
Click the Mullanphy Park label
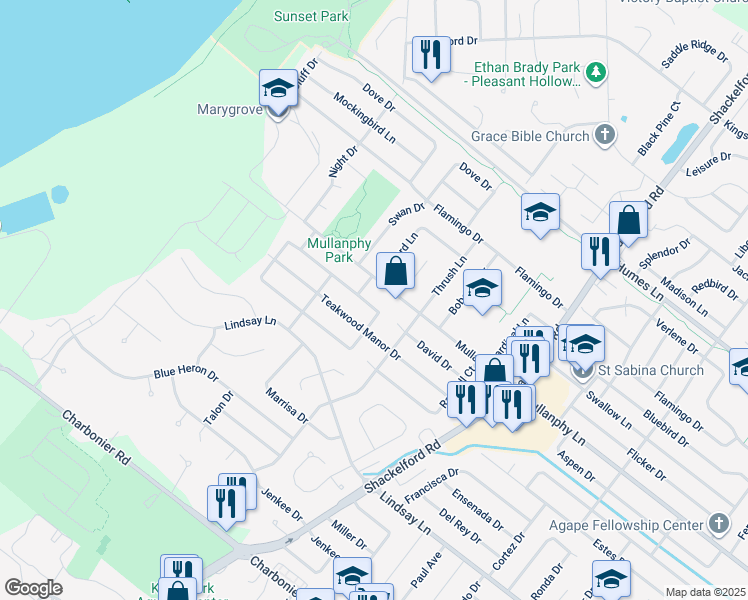point(339,250)
